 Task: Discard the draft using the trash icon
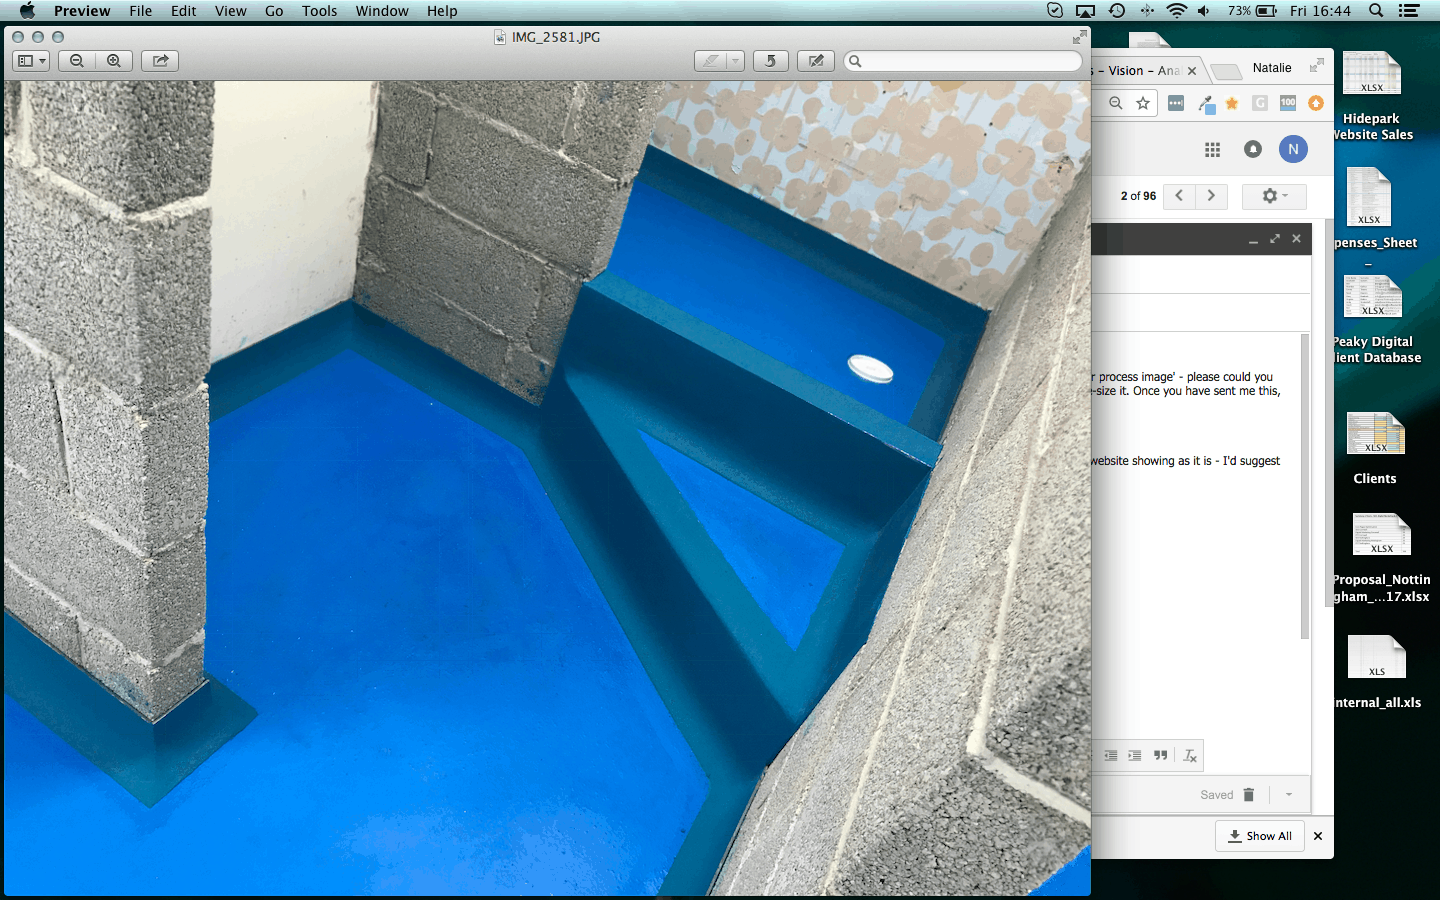pyautogui.click(x=1248, y=795)
